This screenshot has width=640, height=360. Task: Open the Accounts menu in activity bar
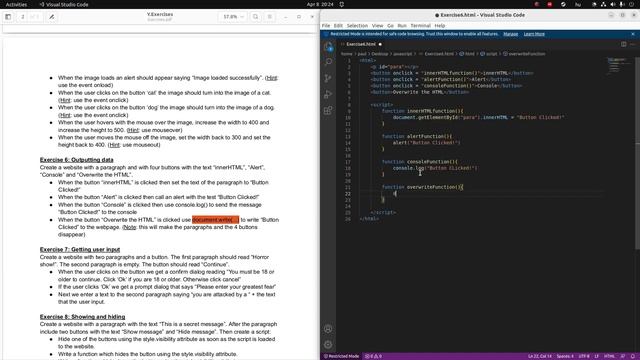pos(328,329)
